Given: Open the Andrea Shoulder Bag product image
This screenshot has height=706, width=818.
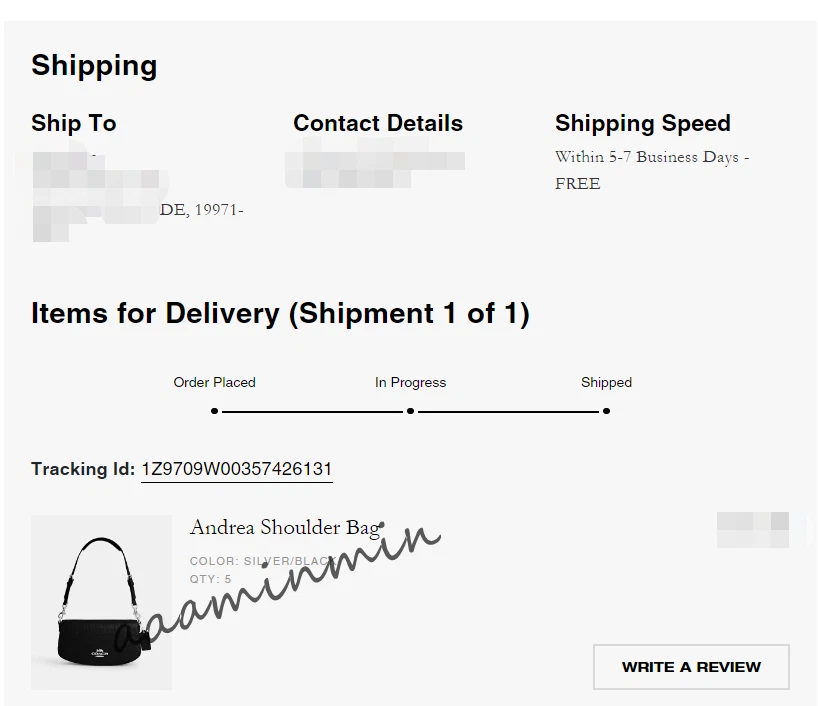Looking at the screenshot, I should point(101,603).
